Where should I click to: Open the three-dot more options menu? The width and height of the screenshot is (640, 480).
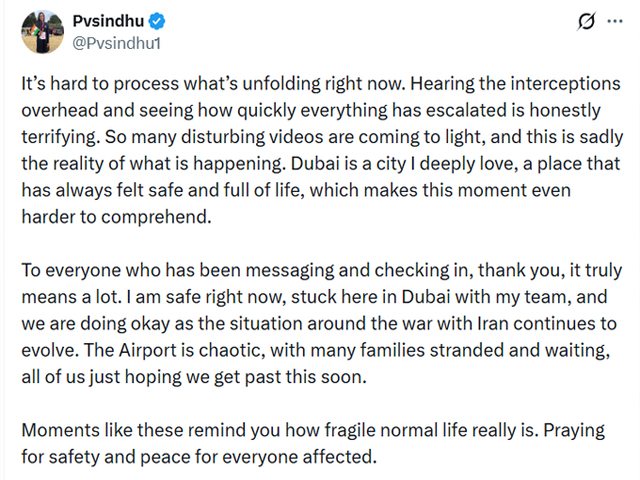(x=617, y=22)
